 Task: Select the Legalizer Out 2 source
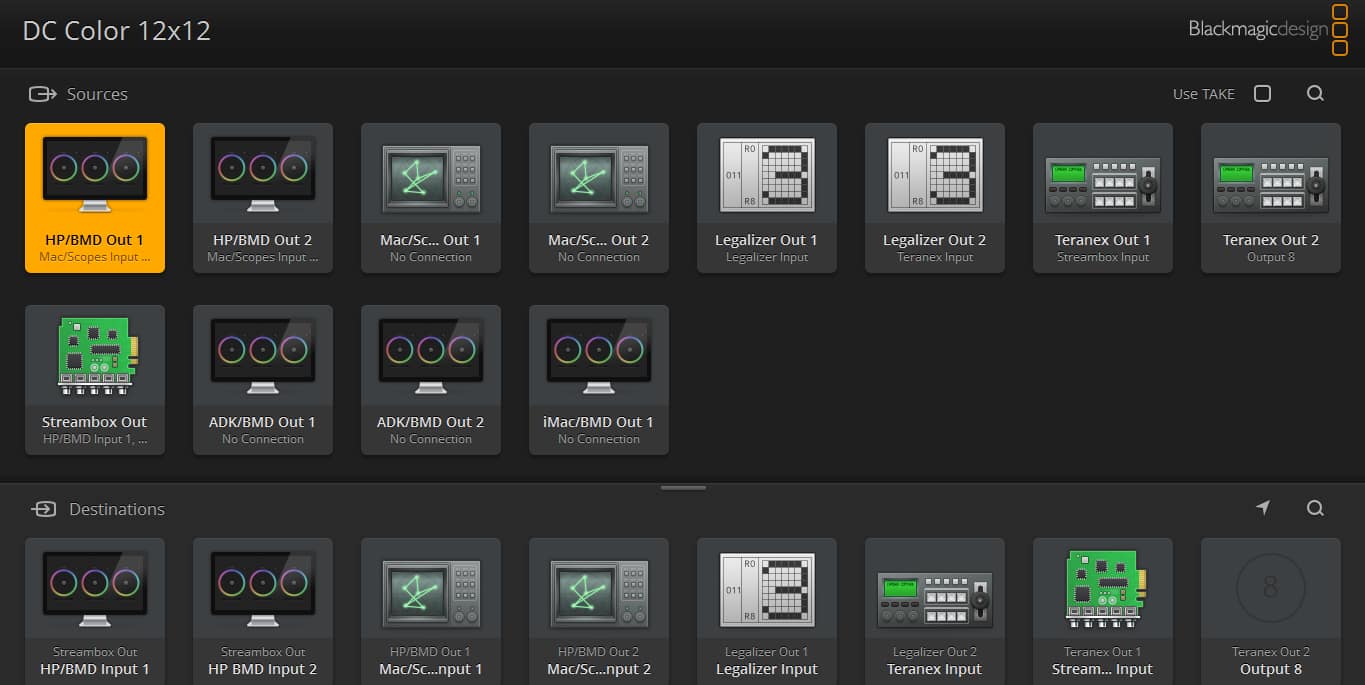pos(935,198)
